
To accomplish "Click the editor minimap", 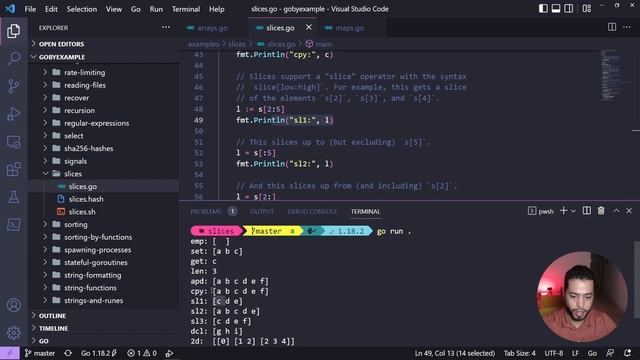I will click(611, 76).
